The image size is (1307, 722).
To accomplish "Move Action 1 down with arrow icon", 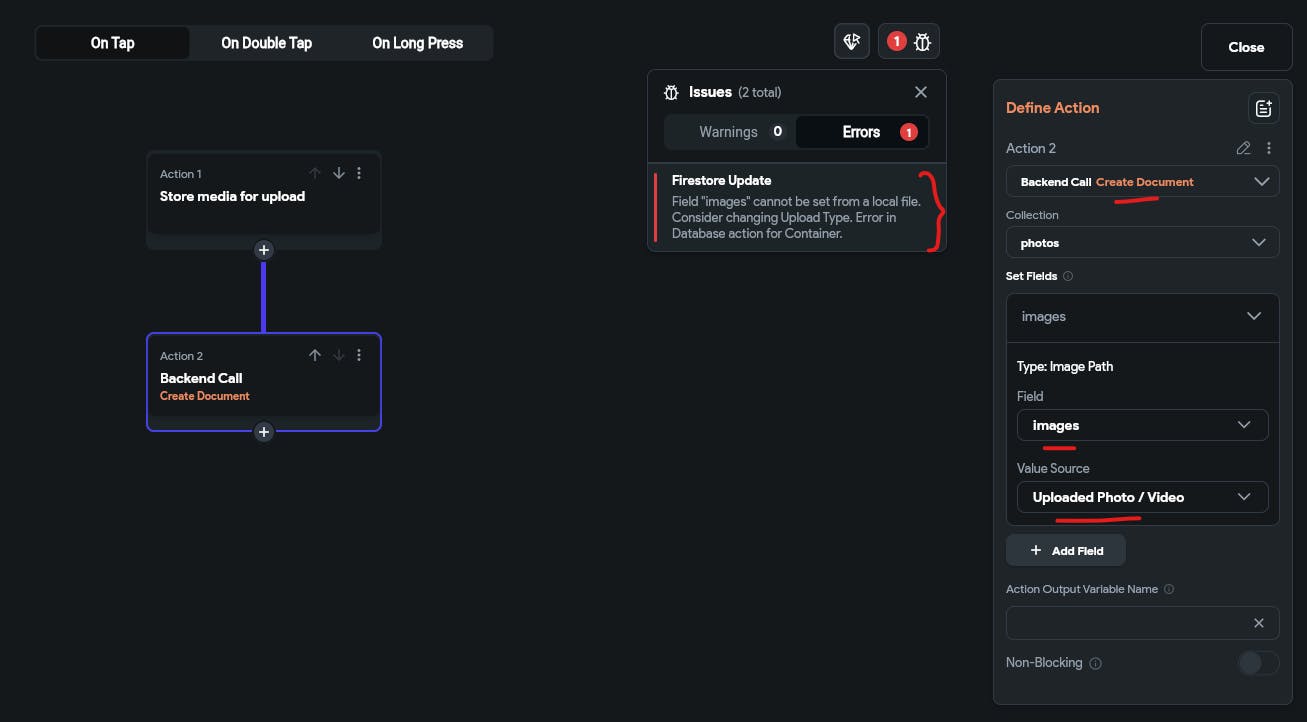I will point(339,173).
